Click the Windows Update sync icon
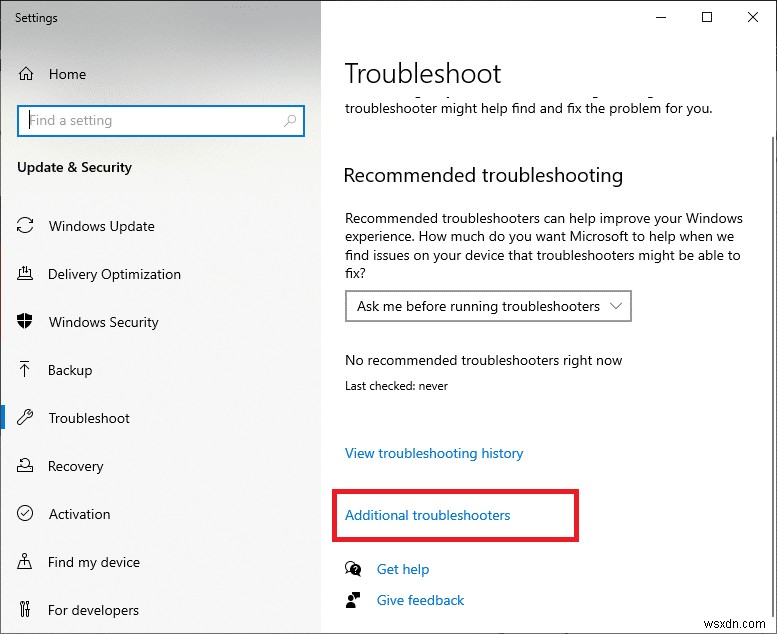This screenshot has height=634, width=777. 26,226
